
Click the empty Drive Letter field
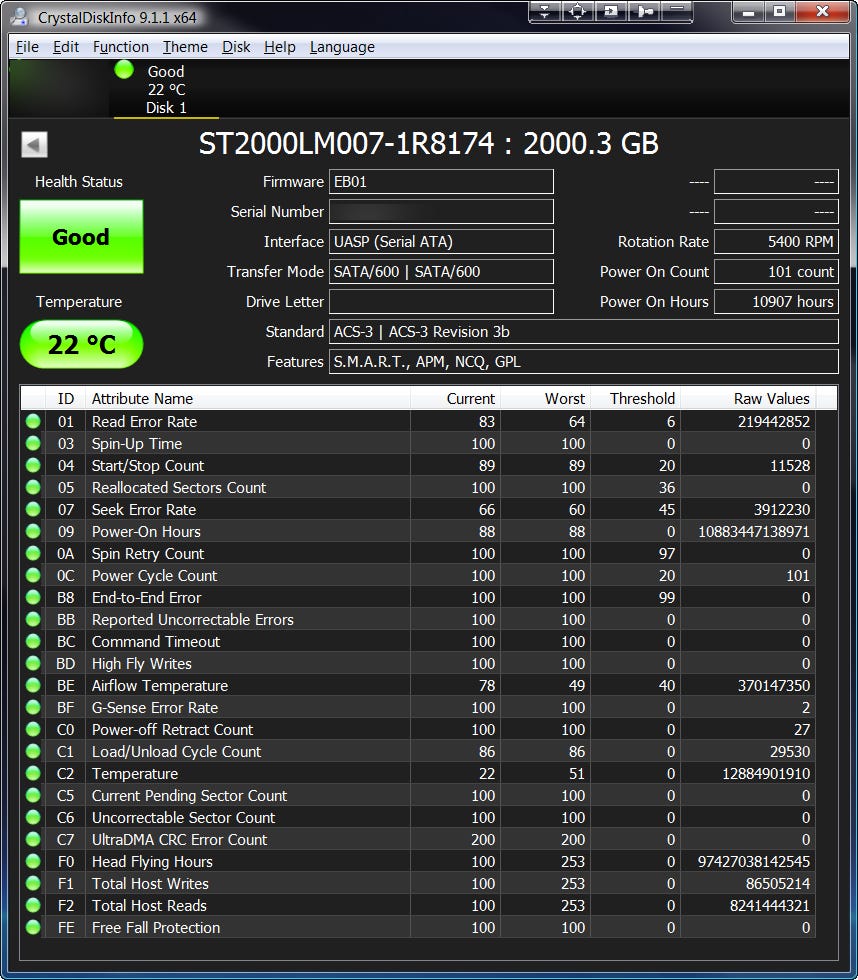pyautogui.click(x=441, y=302)
